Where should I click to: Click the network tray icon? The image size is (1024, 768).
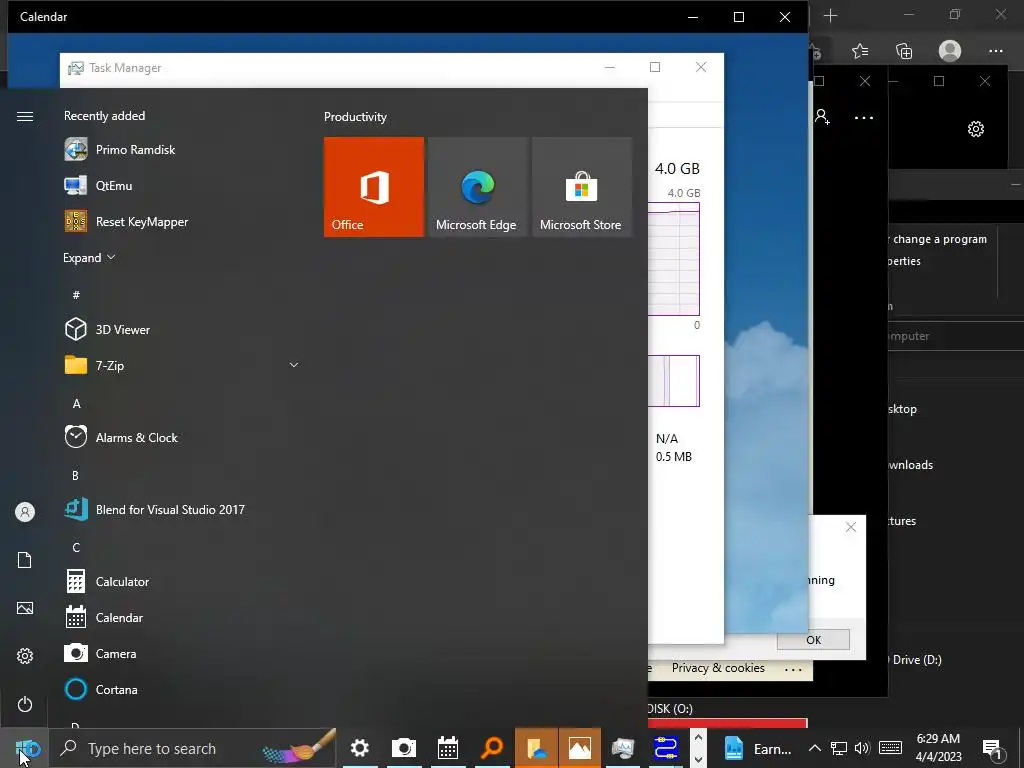pos(839,748)
